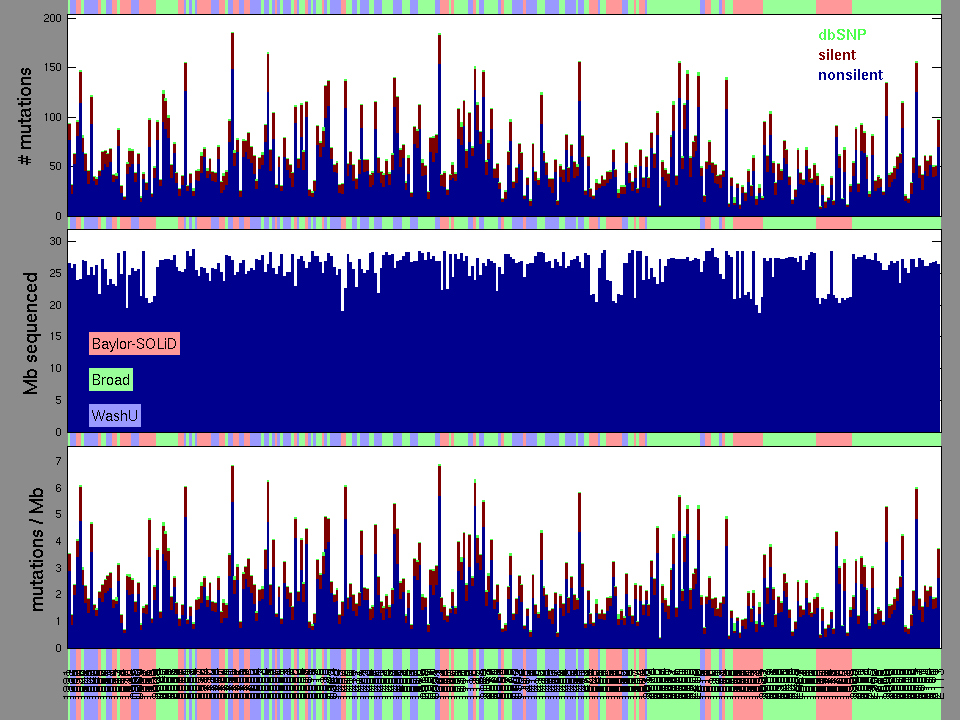The image size is (960, 720).
Task: Click the 6 tick on the mutations / Mb axis
Action: coord(59,488)
